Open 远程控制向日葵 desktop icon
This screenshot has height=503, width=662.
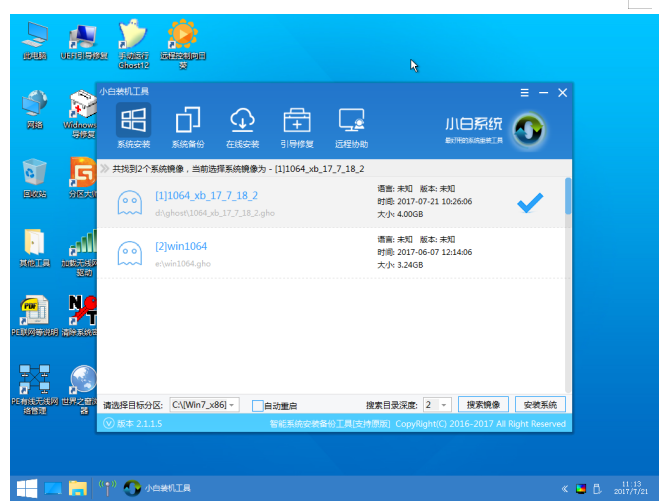pos(183,44)
